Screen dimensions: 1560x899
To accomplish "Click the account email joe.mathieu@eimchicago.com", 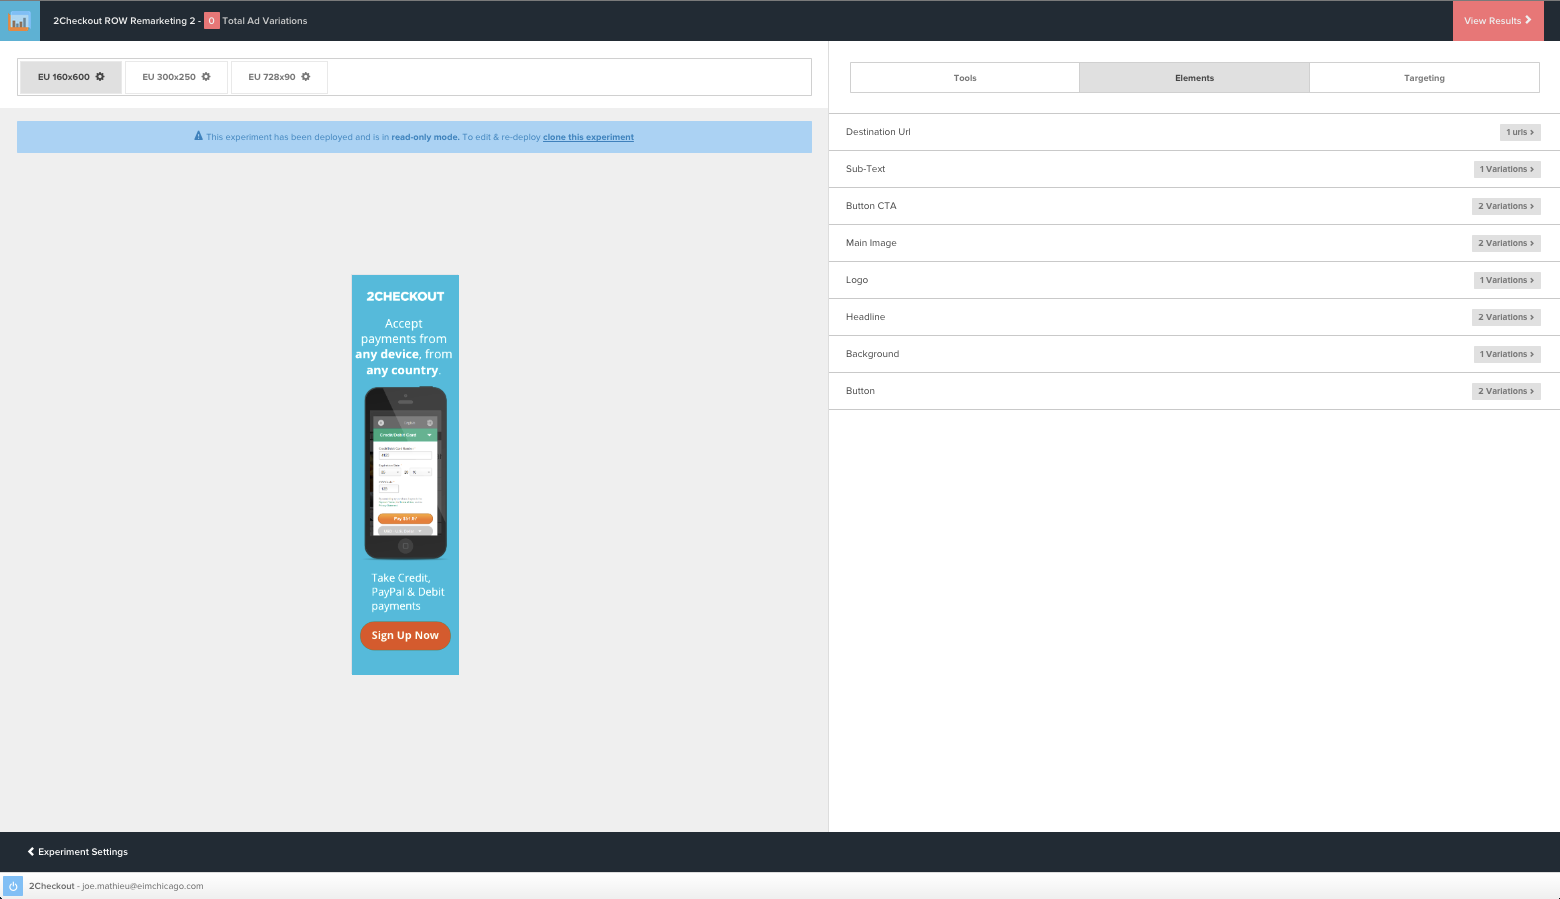I will tap(143, 886).
